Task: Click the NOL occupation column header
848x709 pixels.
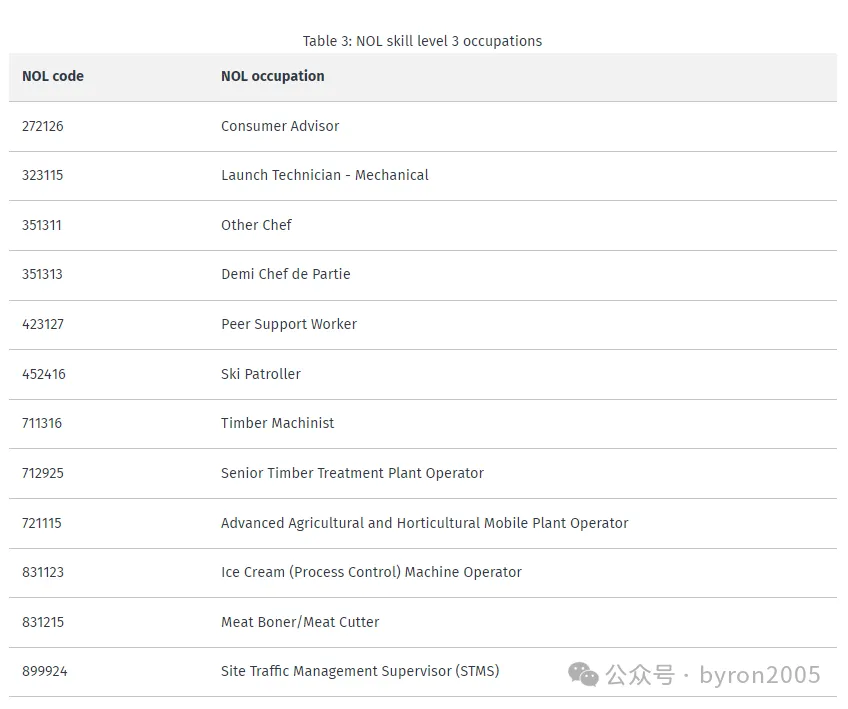Action: (273, 76)
